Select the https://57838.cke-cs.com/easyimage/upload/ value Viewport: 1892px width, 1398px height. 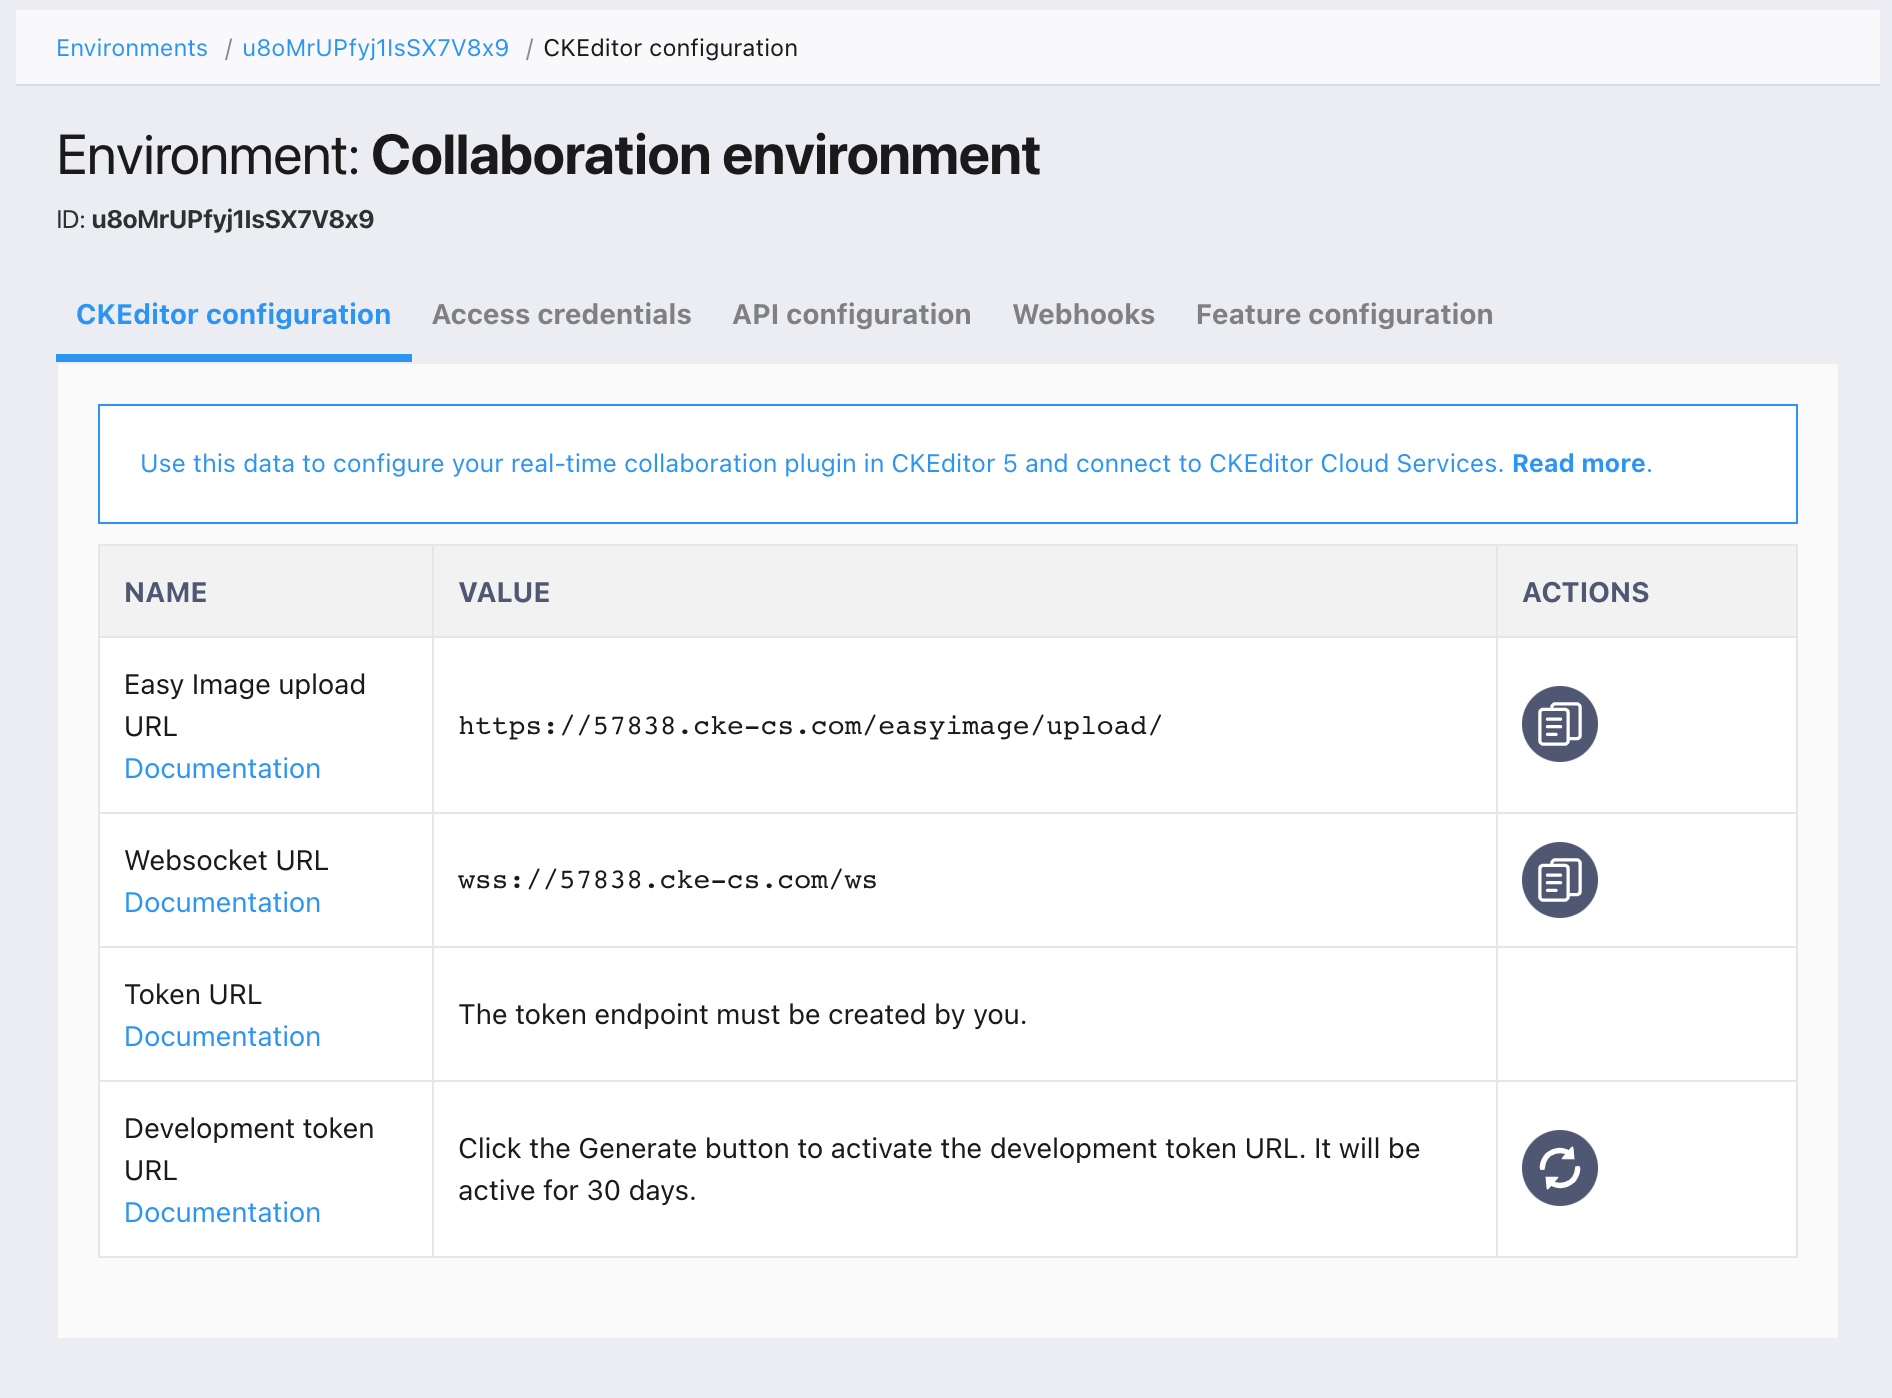click(810, 726)
